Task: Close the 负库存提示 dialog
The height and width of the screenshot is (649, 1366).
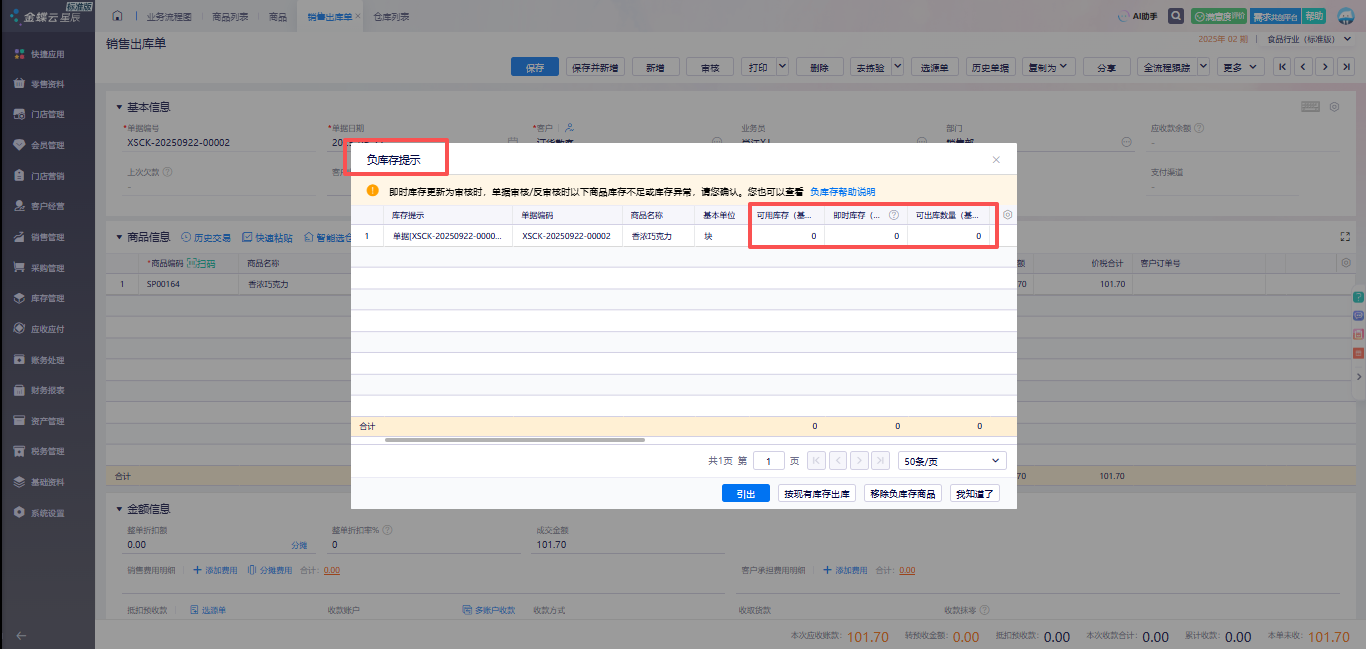Action: coord(996,160)
